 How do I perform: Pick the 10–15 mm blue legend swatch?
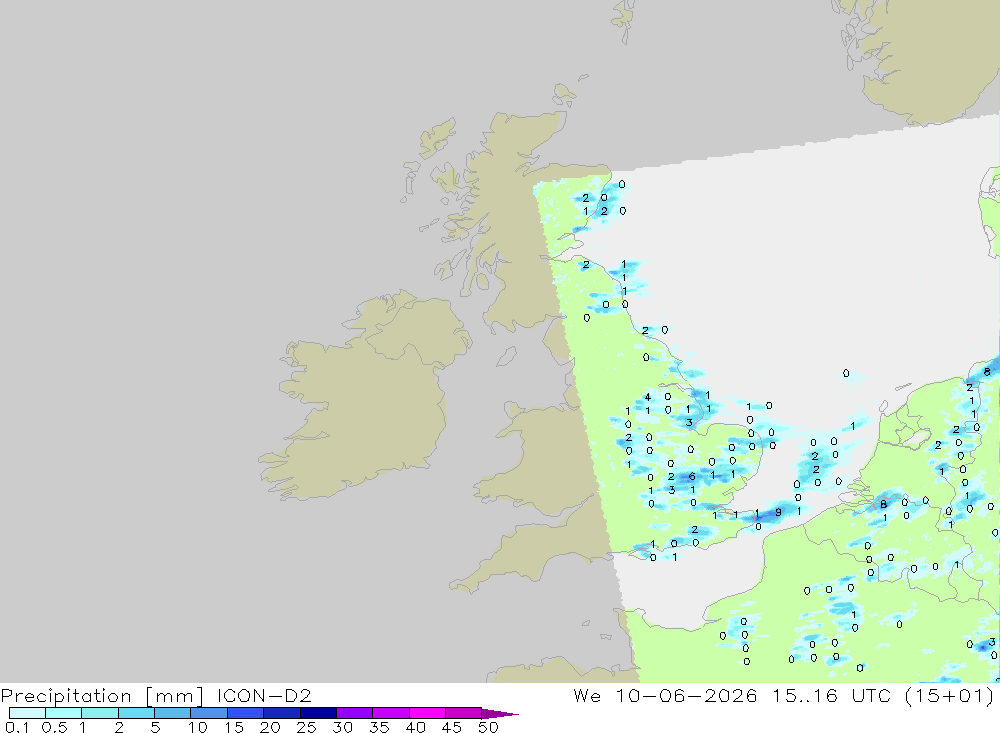tap(209, 713)
